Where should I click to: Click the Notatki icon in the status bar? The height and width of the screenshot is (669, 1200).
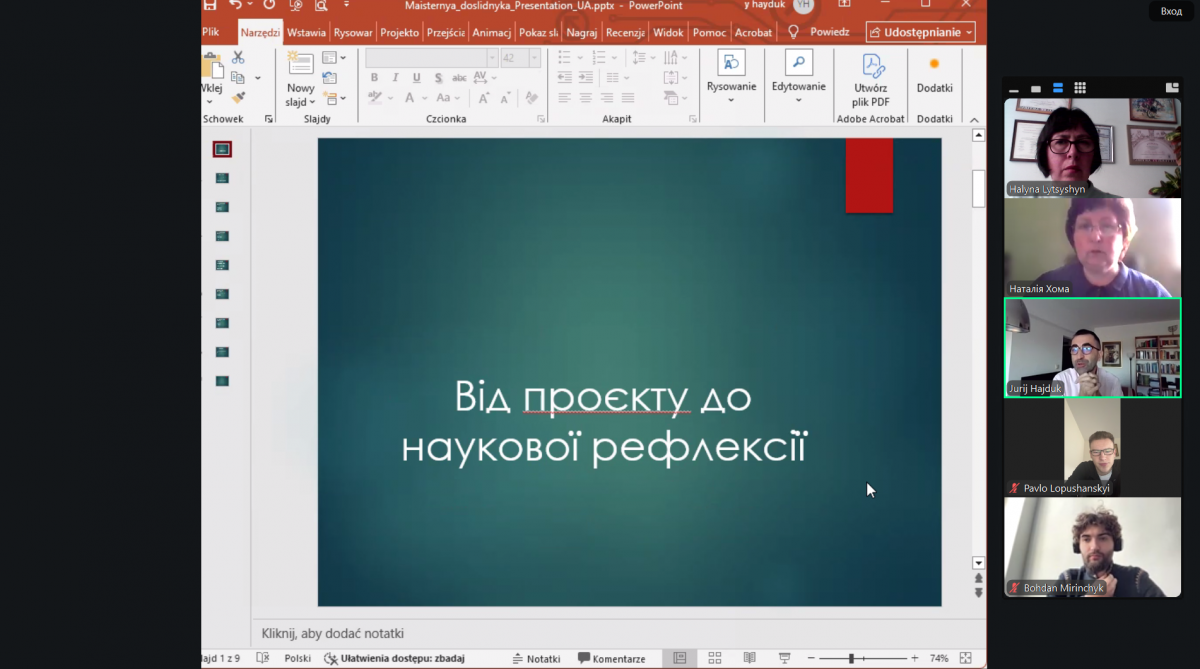tap(519, 658)
